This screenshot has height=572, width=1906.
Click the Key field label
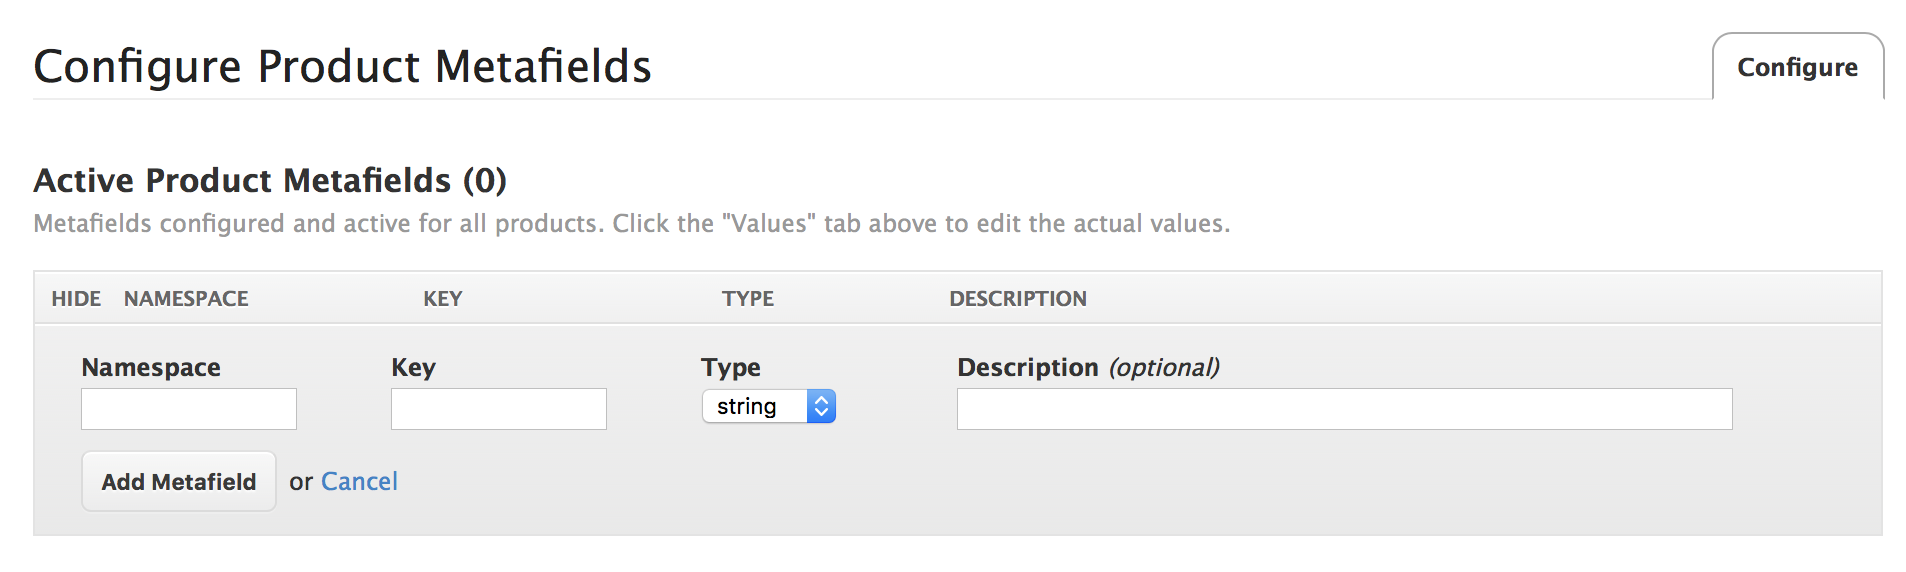point(413,368)
